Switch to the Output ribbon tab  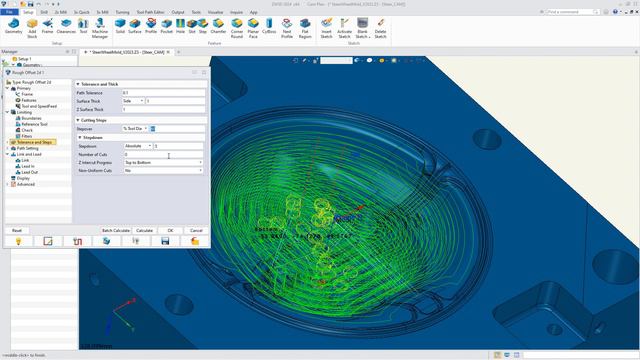178,12
